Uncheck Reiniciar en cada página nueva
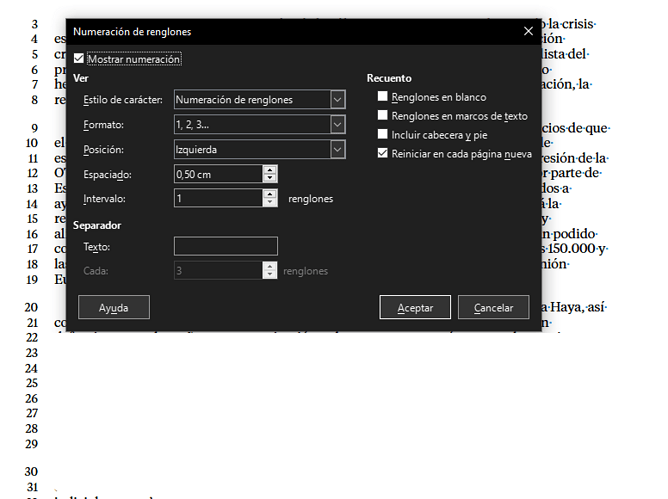668x499 pixels. coord(383,153)
